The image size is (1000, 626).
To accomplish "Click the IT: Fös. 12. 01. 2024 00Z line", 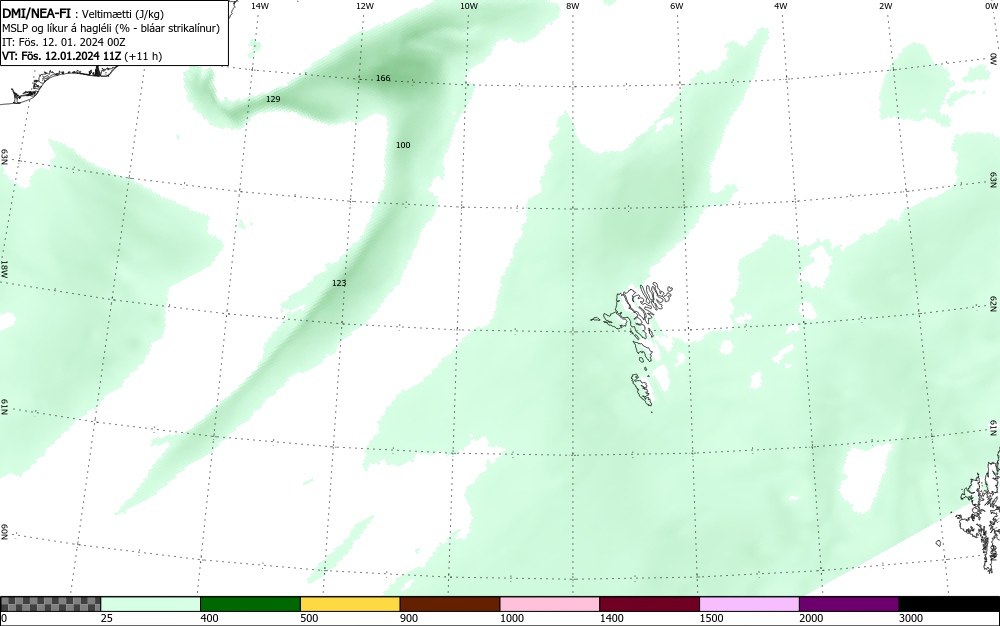I will [x=64, y=42].
